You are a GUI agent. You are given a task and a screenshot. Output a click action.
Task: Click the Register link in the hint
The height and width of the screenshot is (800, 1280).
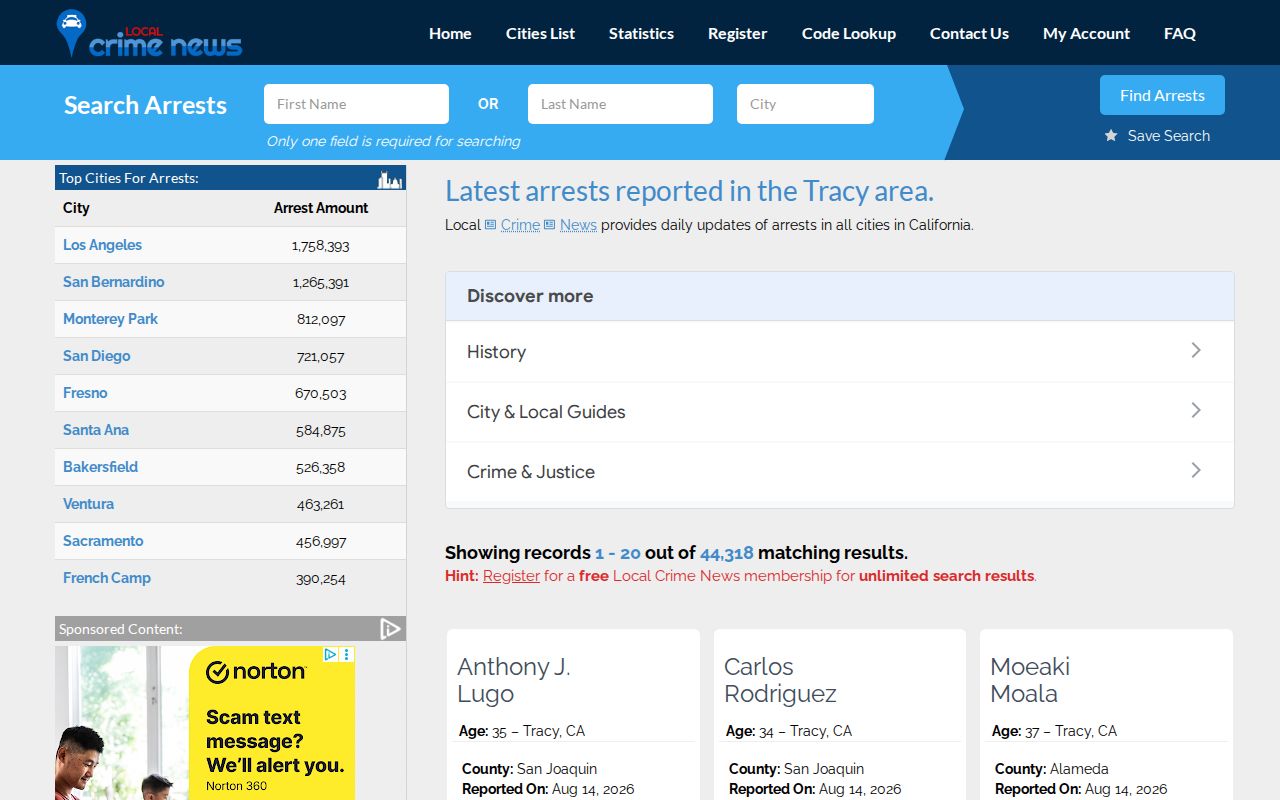(x=511, y=576)
